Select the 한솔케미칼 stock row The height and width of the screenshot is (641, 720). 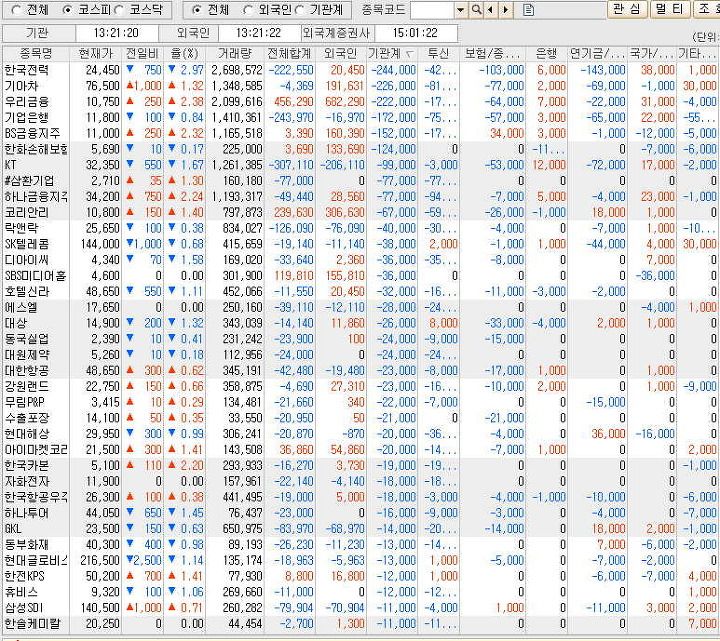(x=360, y=624)
